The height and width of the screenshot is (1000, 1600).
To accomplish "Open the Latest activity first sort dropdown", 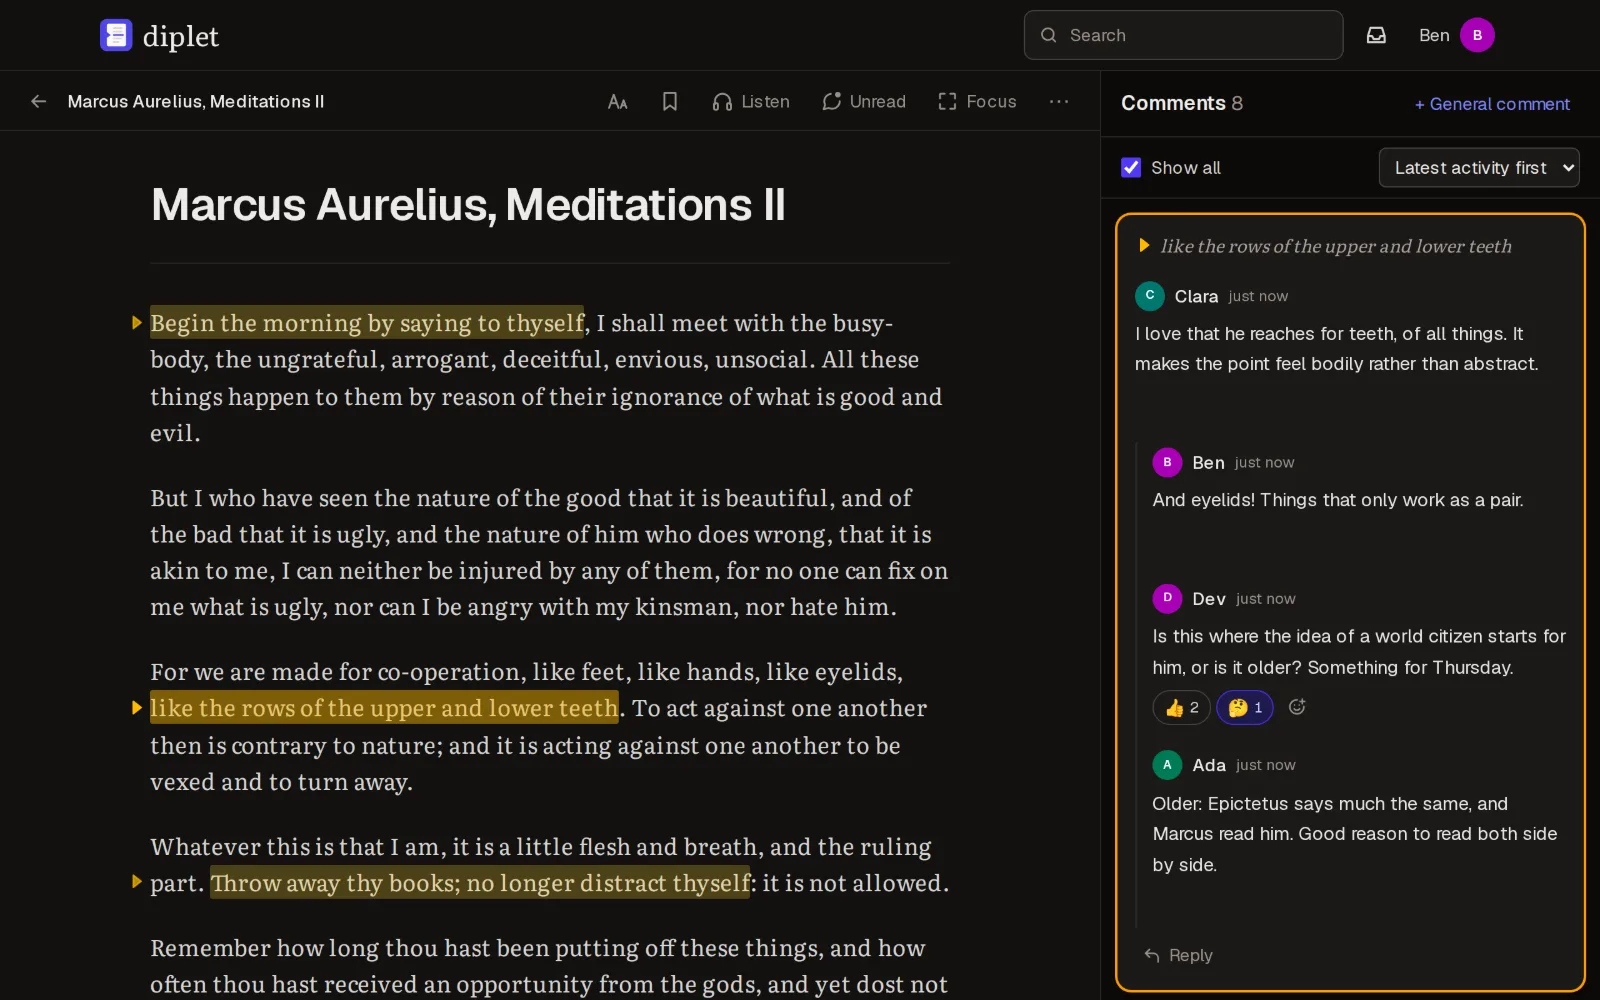I will click(x=1479, y=167).
